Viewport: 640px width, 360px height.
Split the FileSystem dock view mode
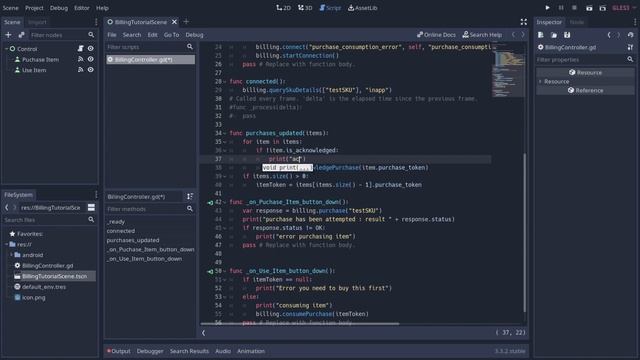coord(91,207)
